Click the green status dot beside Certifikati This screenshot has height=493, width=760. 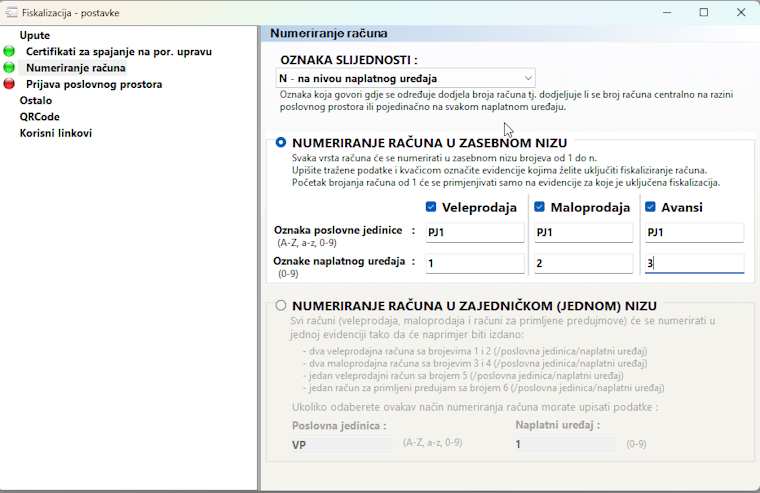coord(9,51)
